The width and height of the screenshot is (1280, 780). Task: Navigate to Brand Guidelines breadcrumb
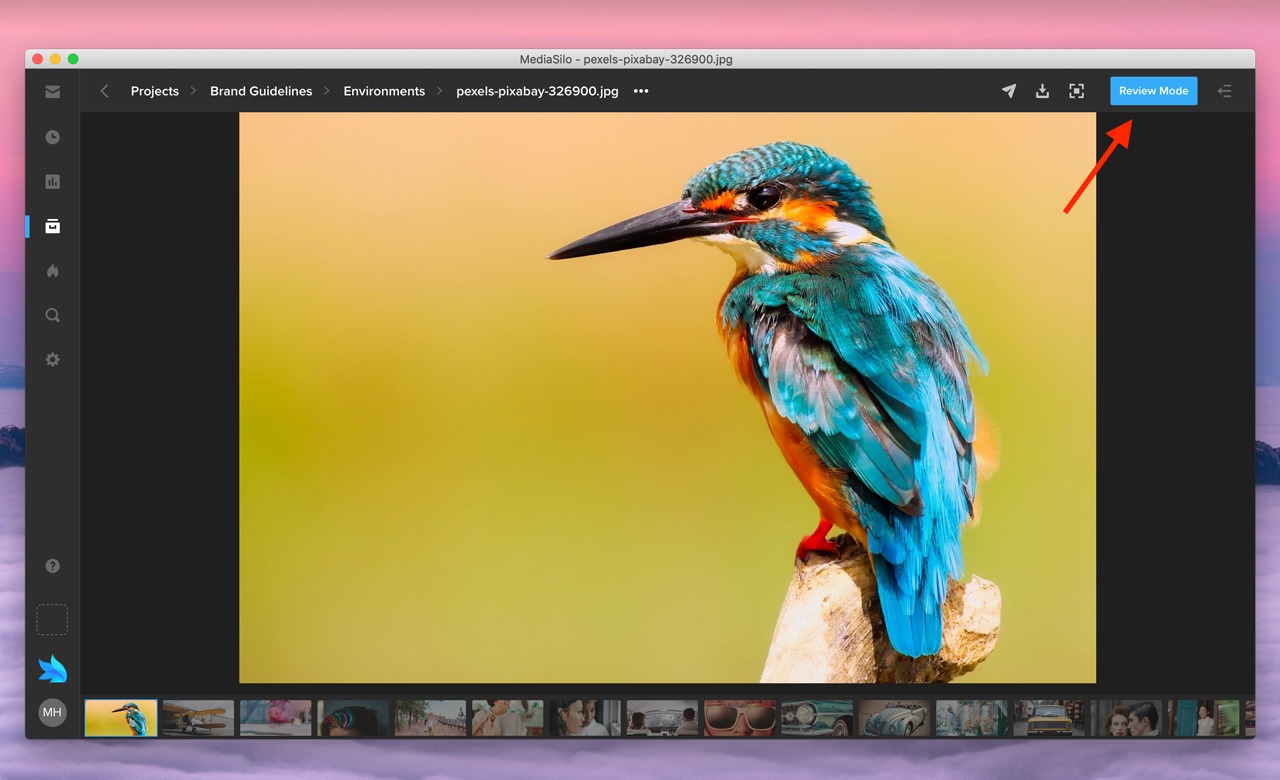261,91
